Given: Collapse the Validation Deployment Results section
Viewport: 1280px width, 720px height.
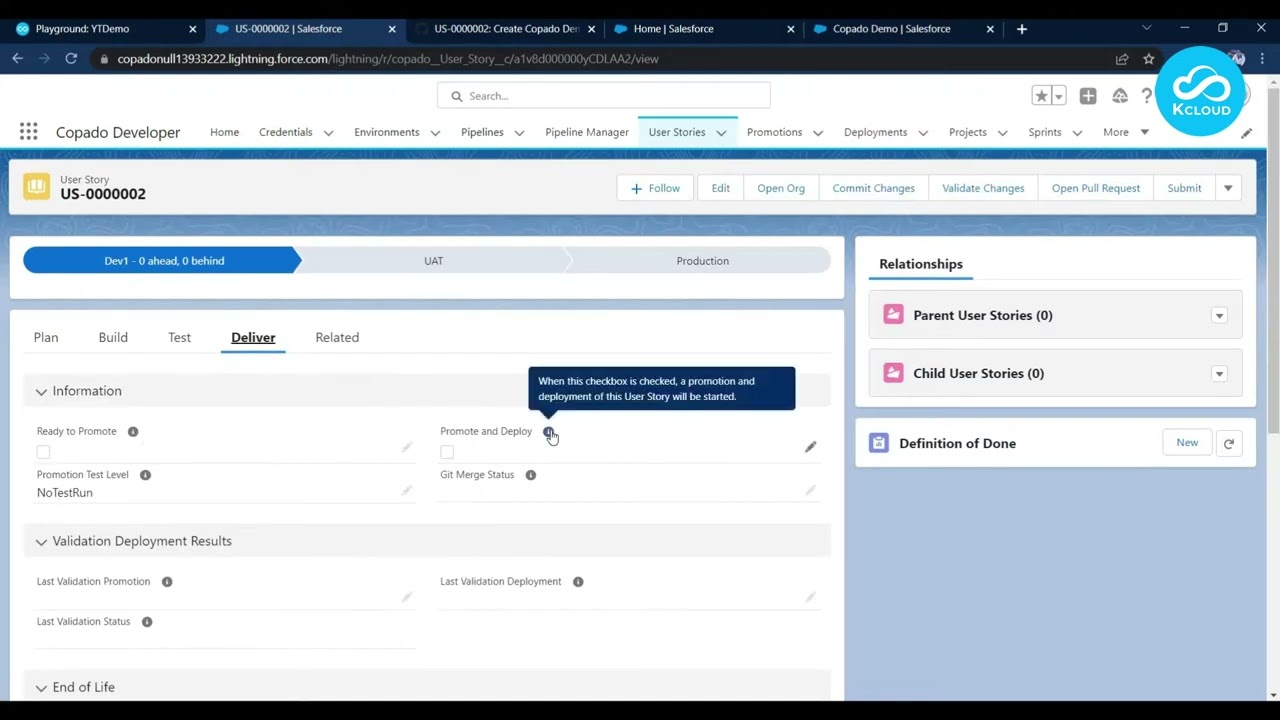Looking at the screenshot, I should coord(134,541).
